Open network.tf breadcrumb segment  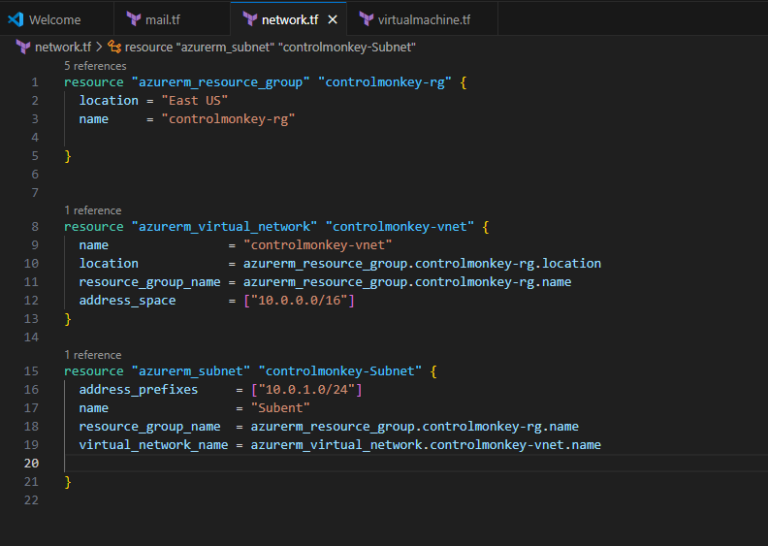coord(63,47)
